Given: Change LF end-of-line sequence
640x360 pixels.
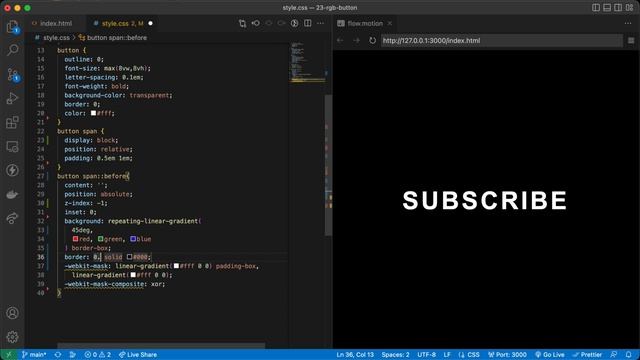Looking at the screenshot, I should (447, 355).
